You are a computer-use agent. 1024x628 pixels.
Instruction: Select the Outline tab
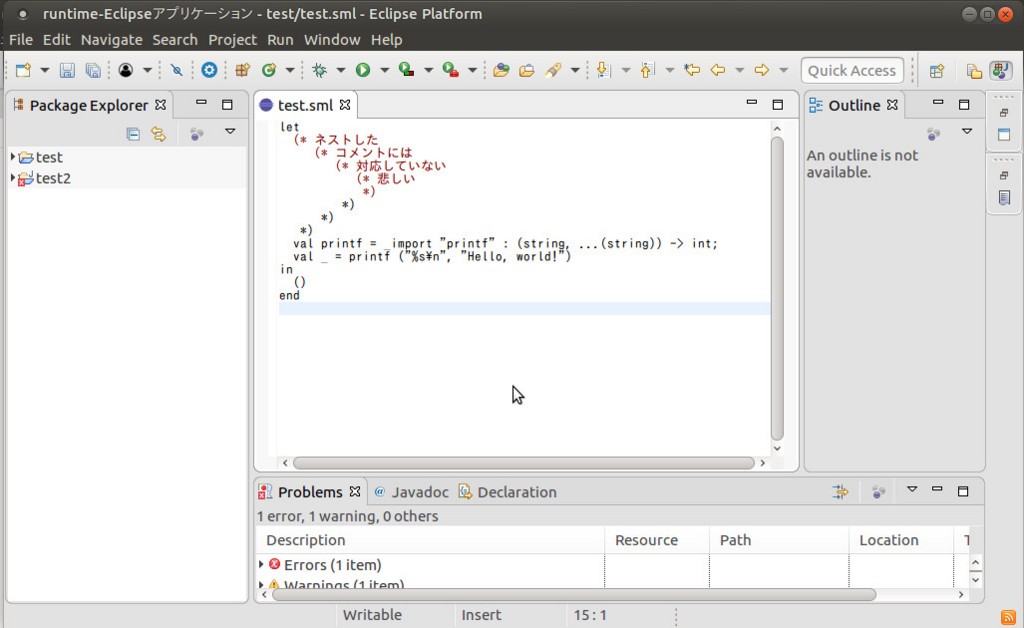click(854, 105)
